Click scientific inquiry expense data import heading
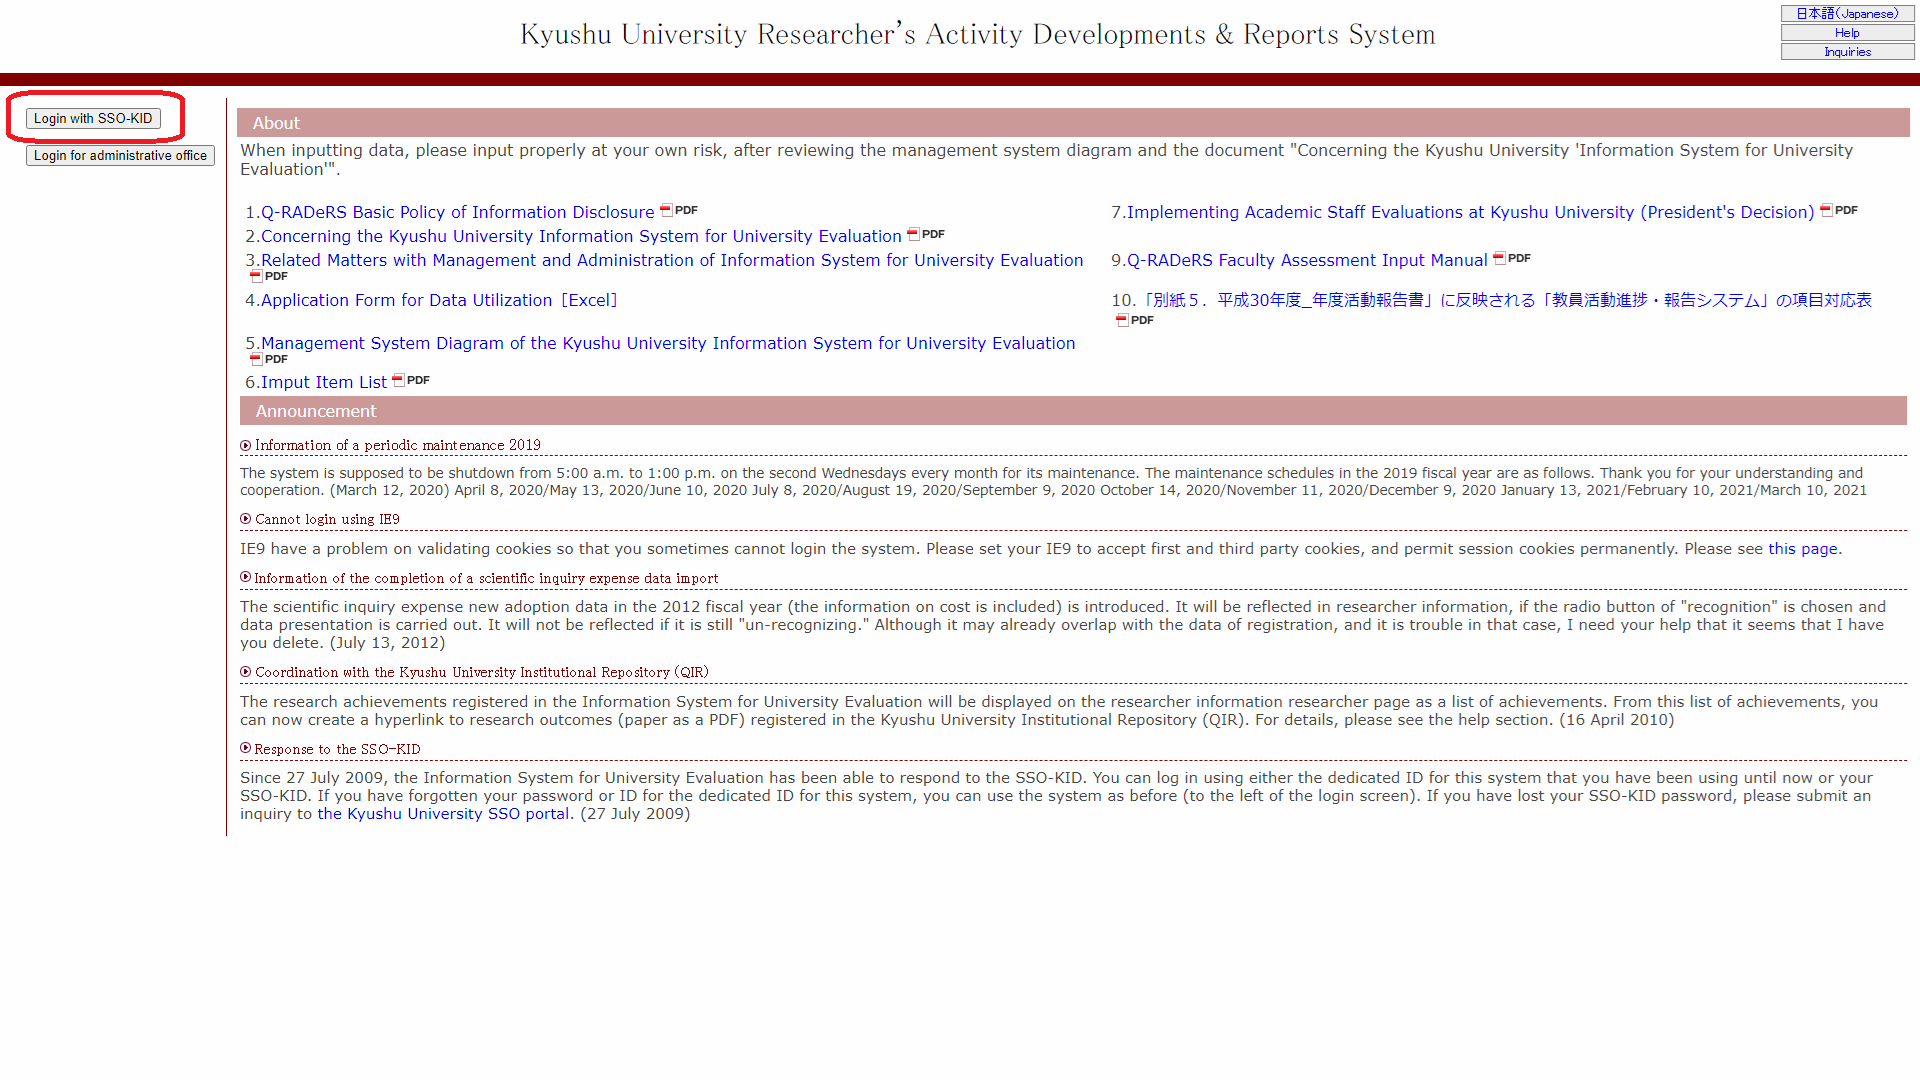Viewport: 1920px width, 1080px height. pyautogui.click(x=486, y=578)
